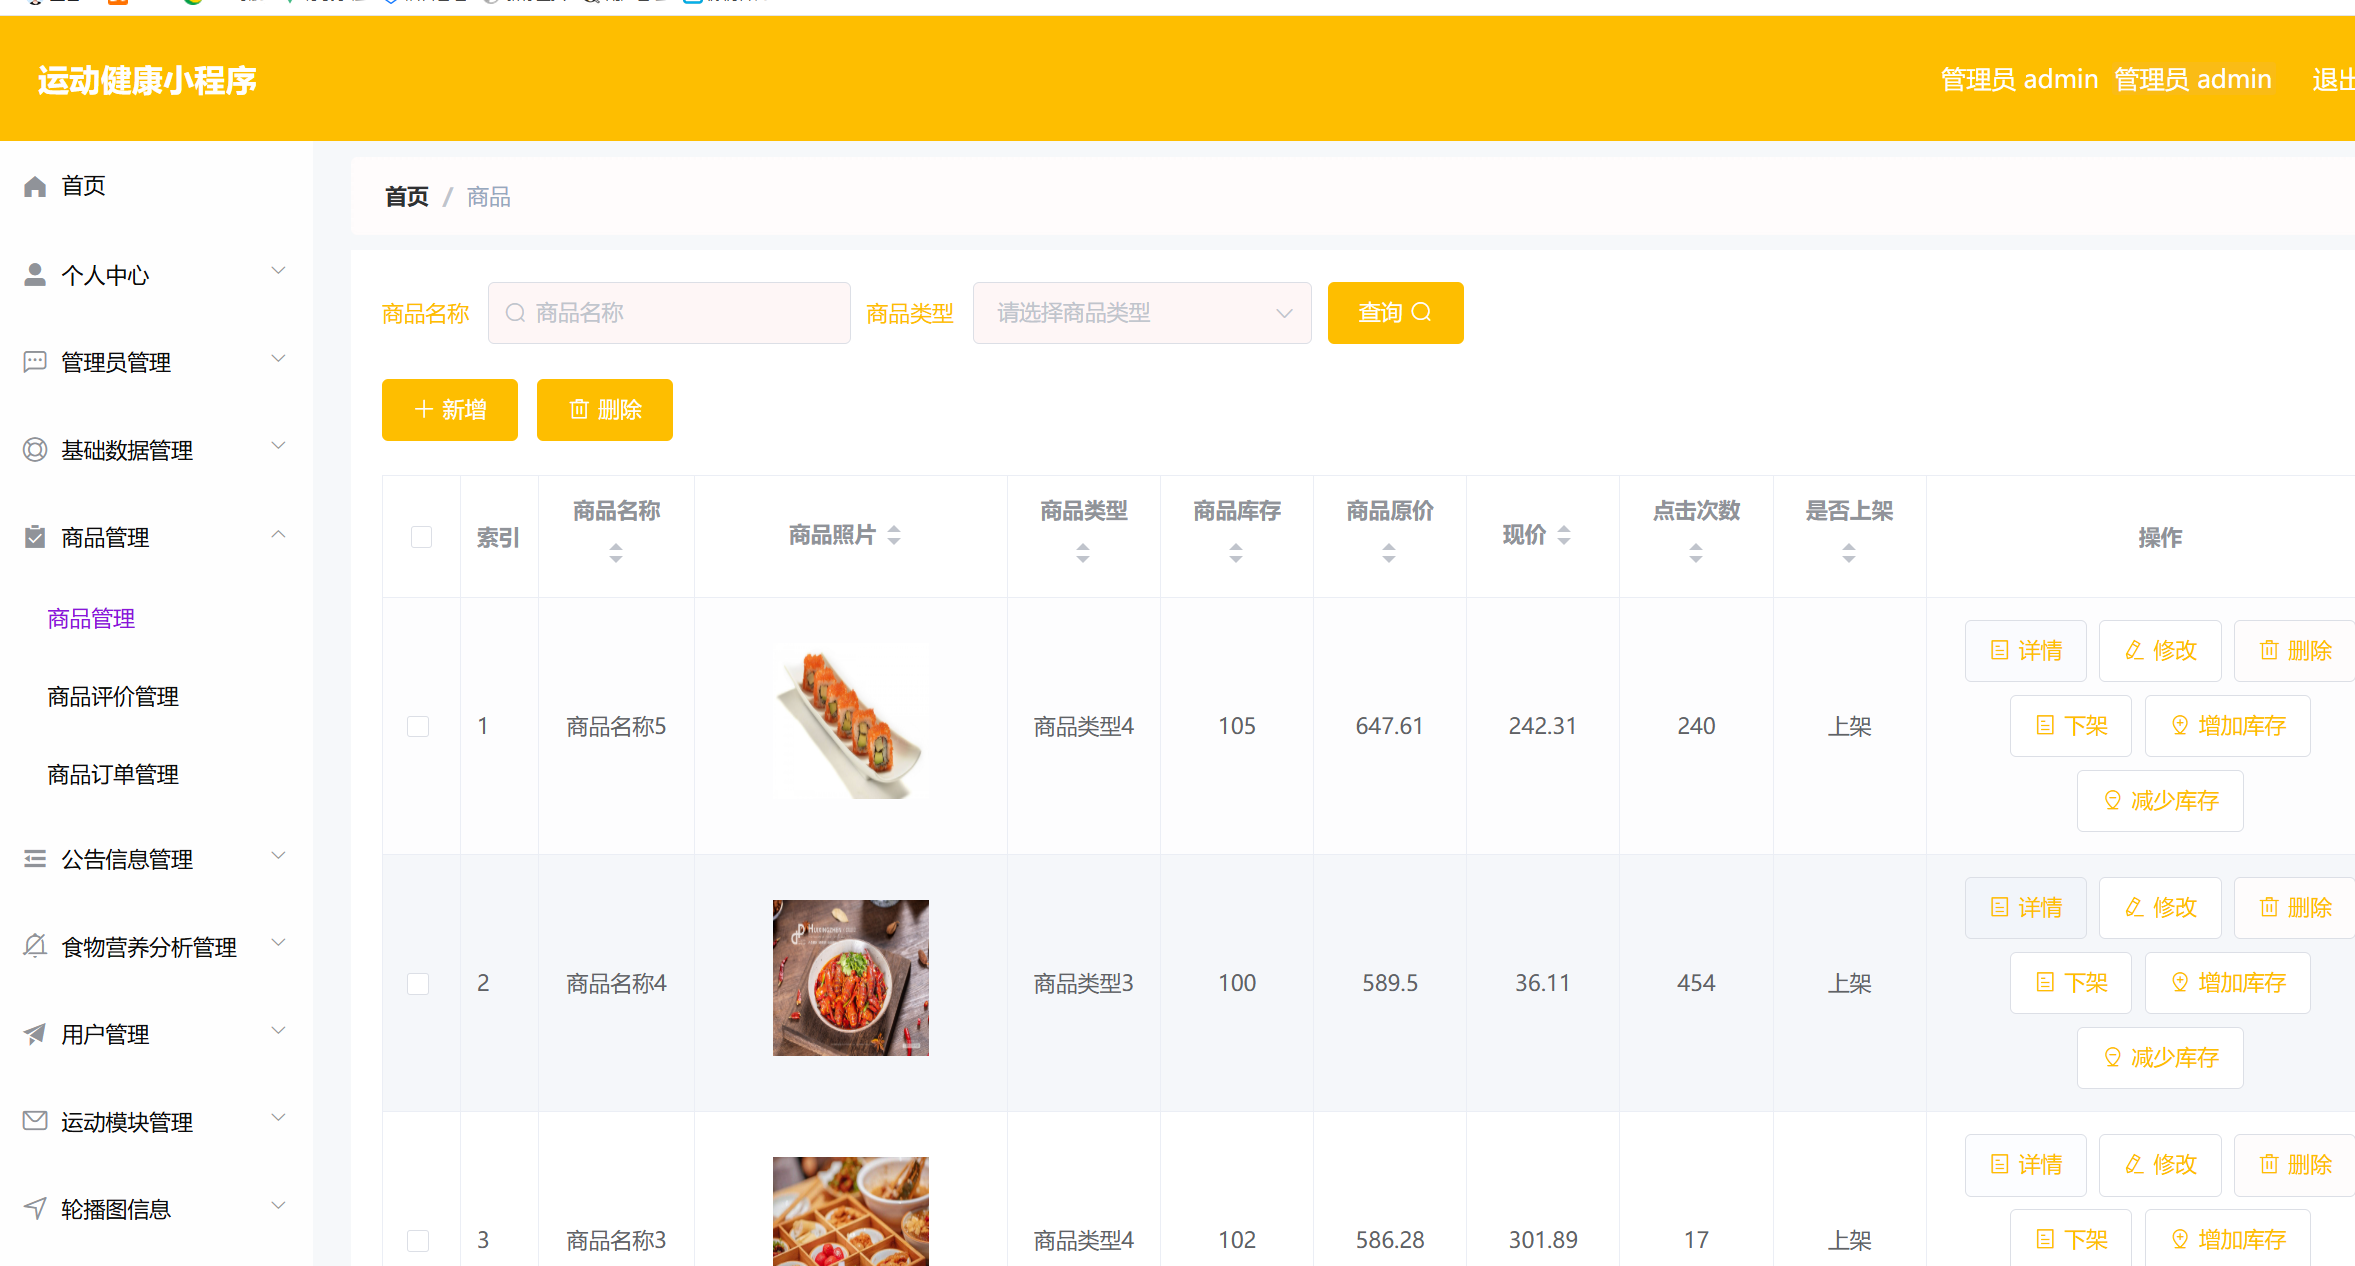This screenshot has height=1266, width=2355.
Task: Click 首页 in the breadcrumb navigation
Action: pyautogui.click(x=406, y=196)
